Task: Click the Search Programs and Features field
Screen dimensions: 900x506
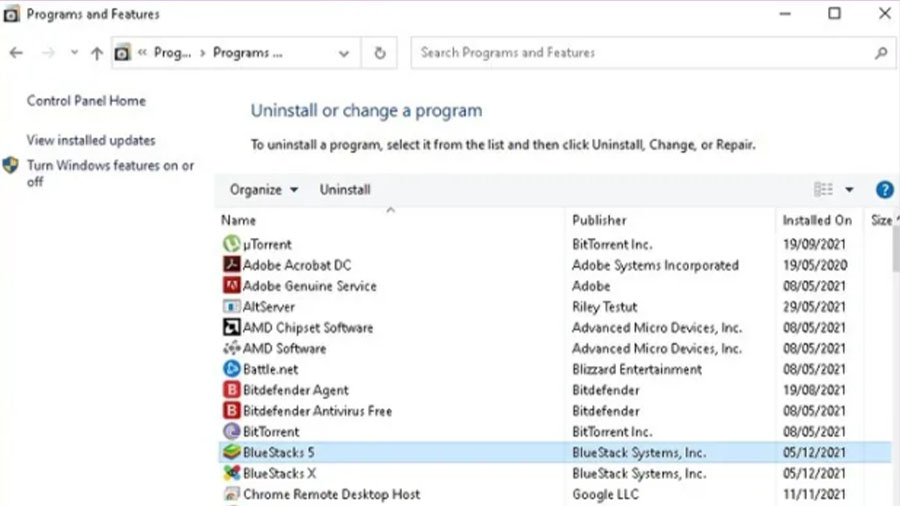Action: click(x=653, y=53)
